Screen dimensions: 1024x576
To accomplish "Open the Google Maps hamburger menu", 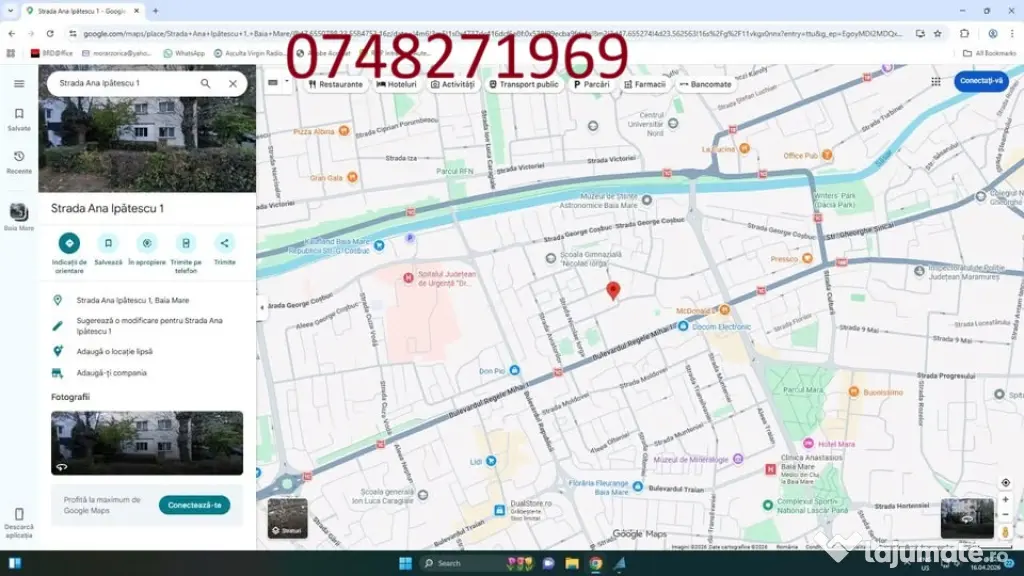I will tap(19, 84).
